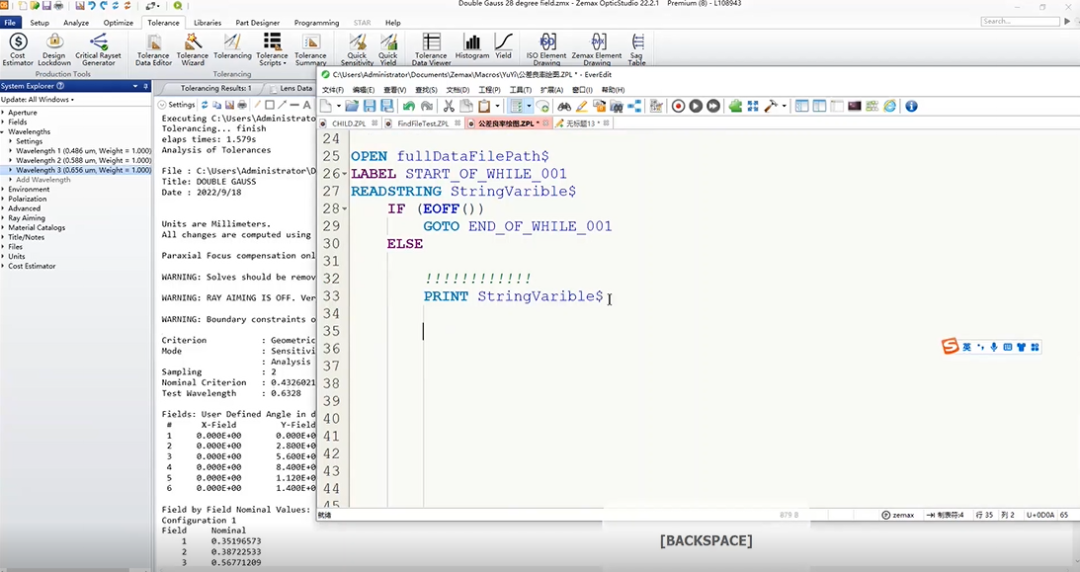Screen dimensions: 1080x572
Task: Open the CHILD.ZPL editor tab
Action: pos(349,123)
